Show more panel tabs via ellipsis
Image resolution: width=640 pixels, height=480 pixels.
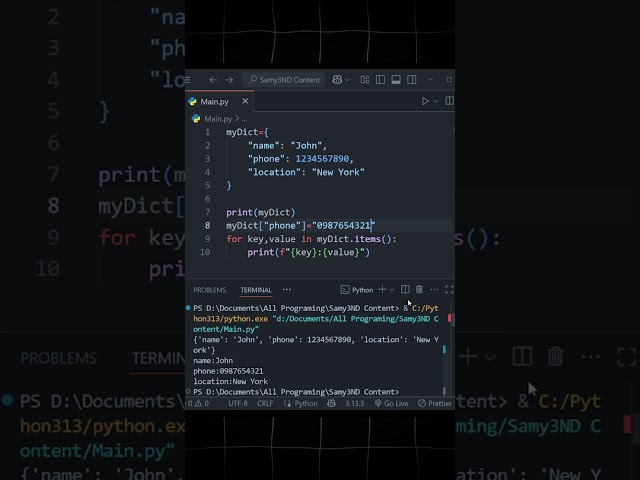[x=287, y=289]
